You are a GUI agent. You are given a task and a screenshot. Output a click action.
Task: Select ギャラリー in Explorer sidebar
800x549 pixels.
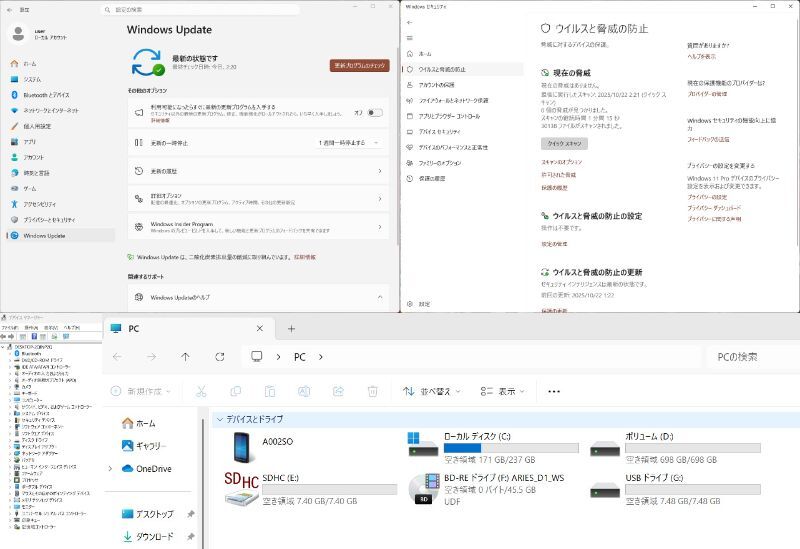tap(144, 446)
